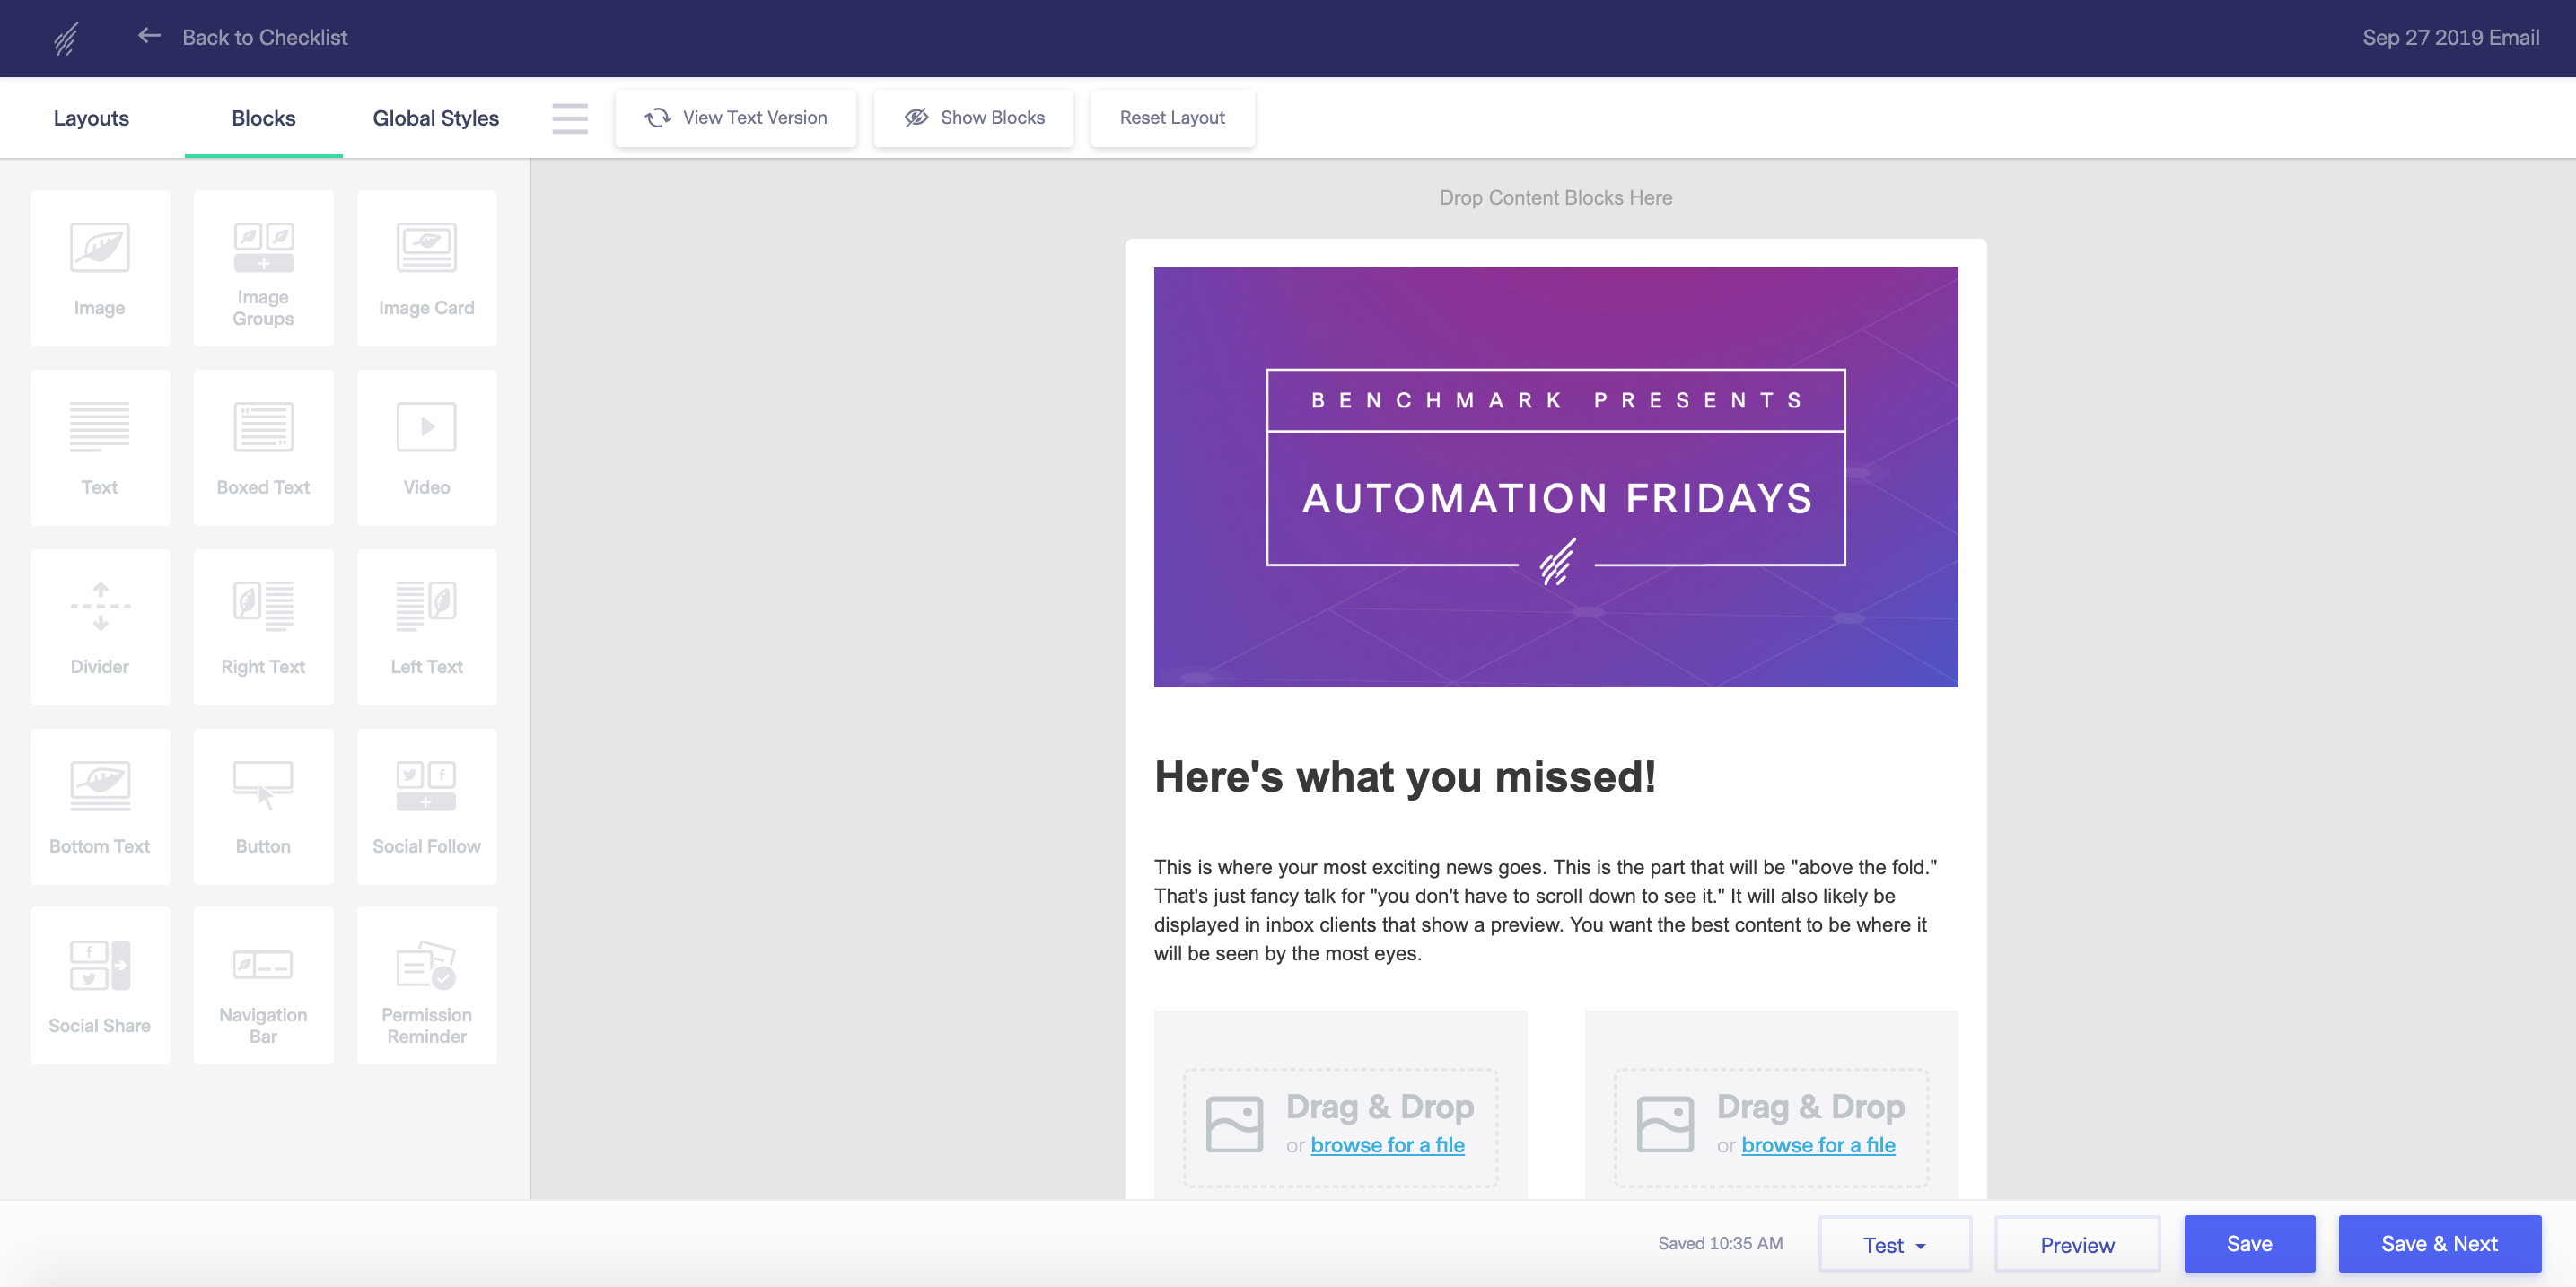Choose the Text block

(100, 448)
